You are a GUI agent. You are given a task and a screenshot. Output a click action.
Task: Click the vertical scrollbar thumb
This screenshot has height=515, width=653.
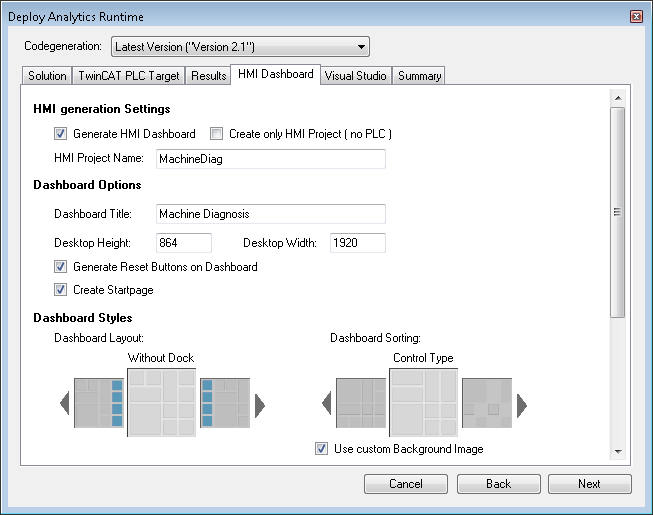pos(618,212)
